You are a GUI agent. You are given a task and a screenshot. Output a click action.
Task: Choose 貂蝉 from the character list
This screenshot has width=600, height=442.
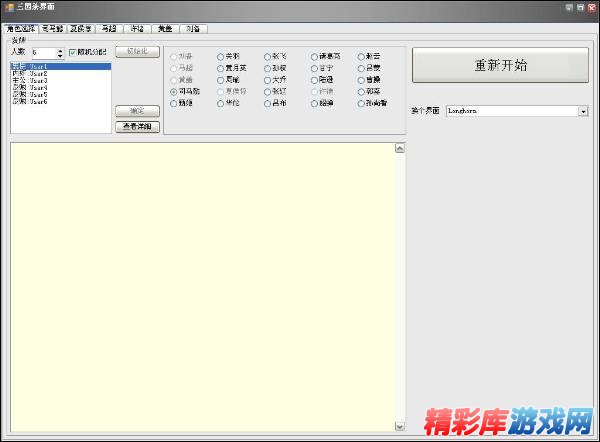point(314,102)
